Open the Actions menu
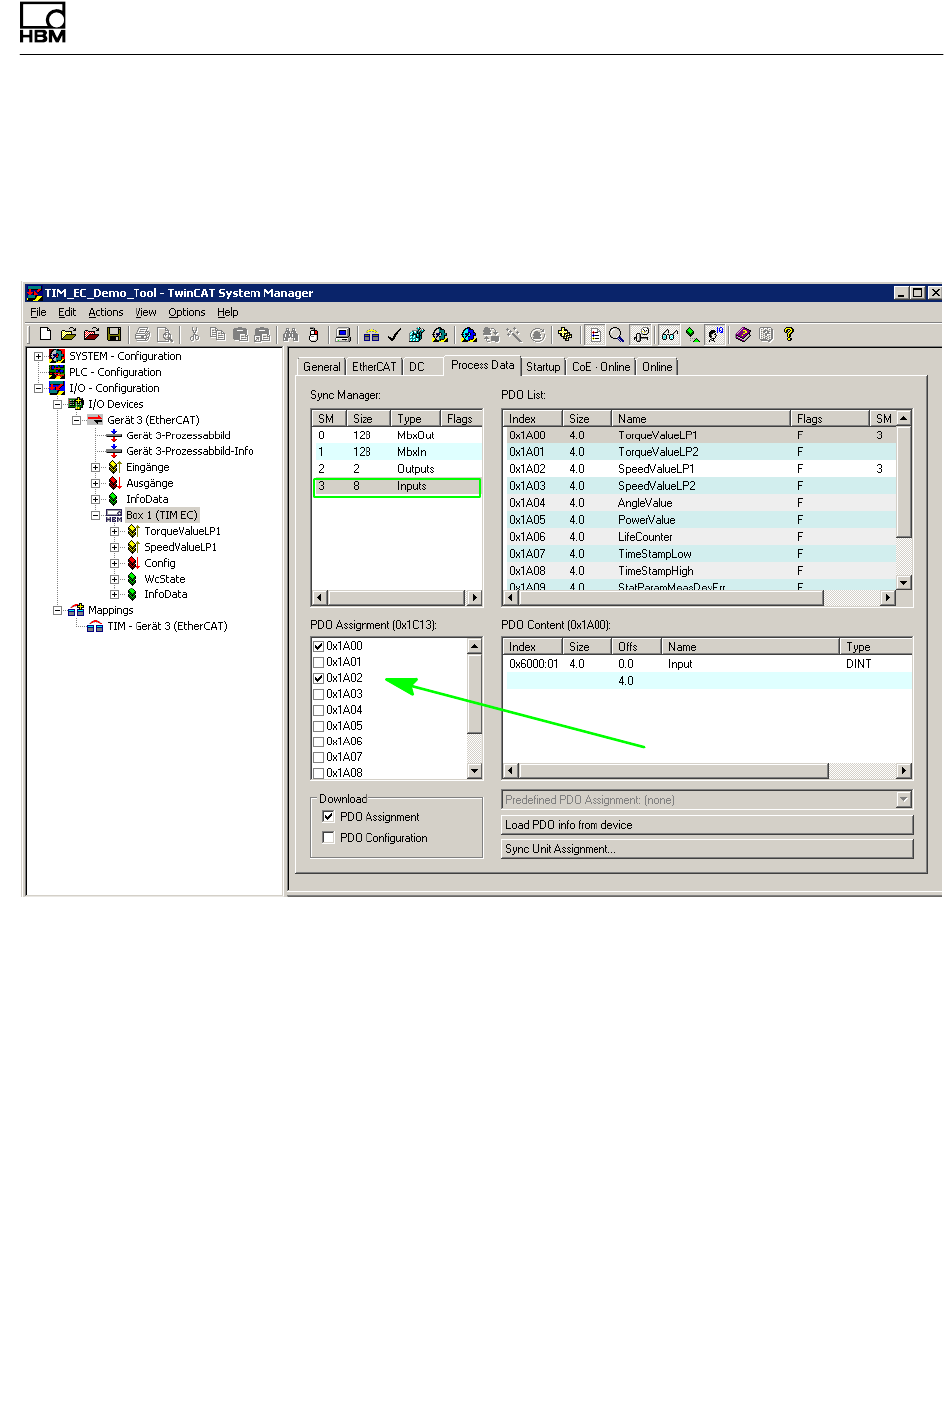Image resolution: width=950 pixels, height=1413 pixels. (105, 313)
